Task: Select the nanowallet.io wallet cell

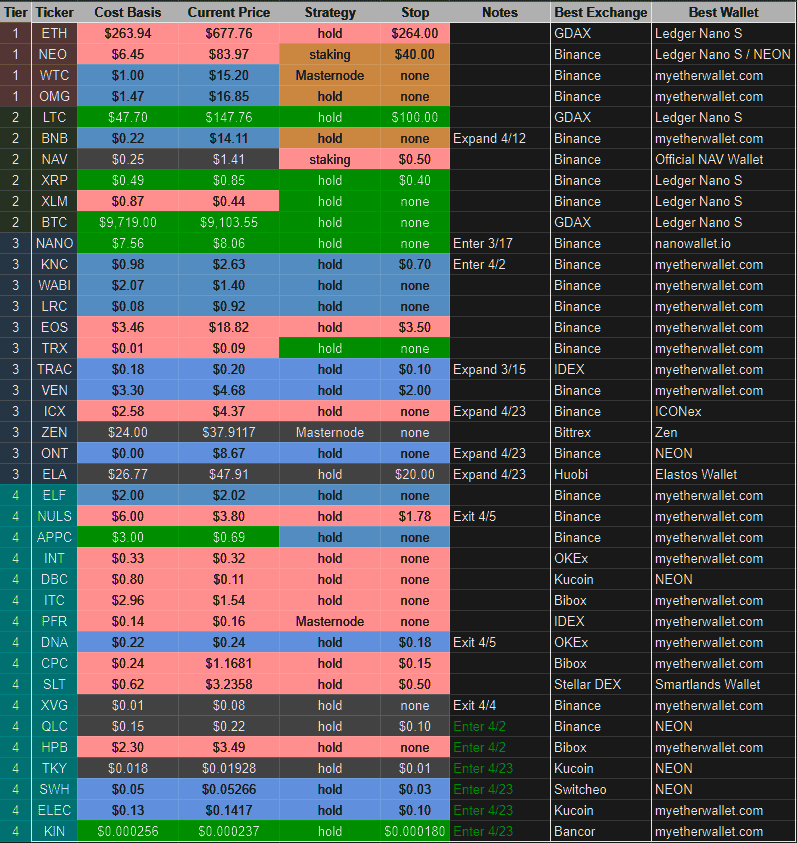Action: 723,243
